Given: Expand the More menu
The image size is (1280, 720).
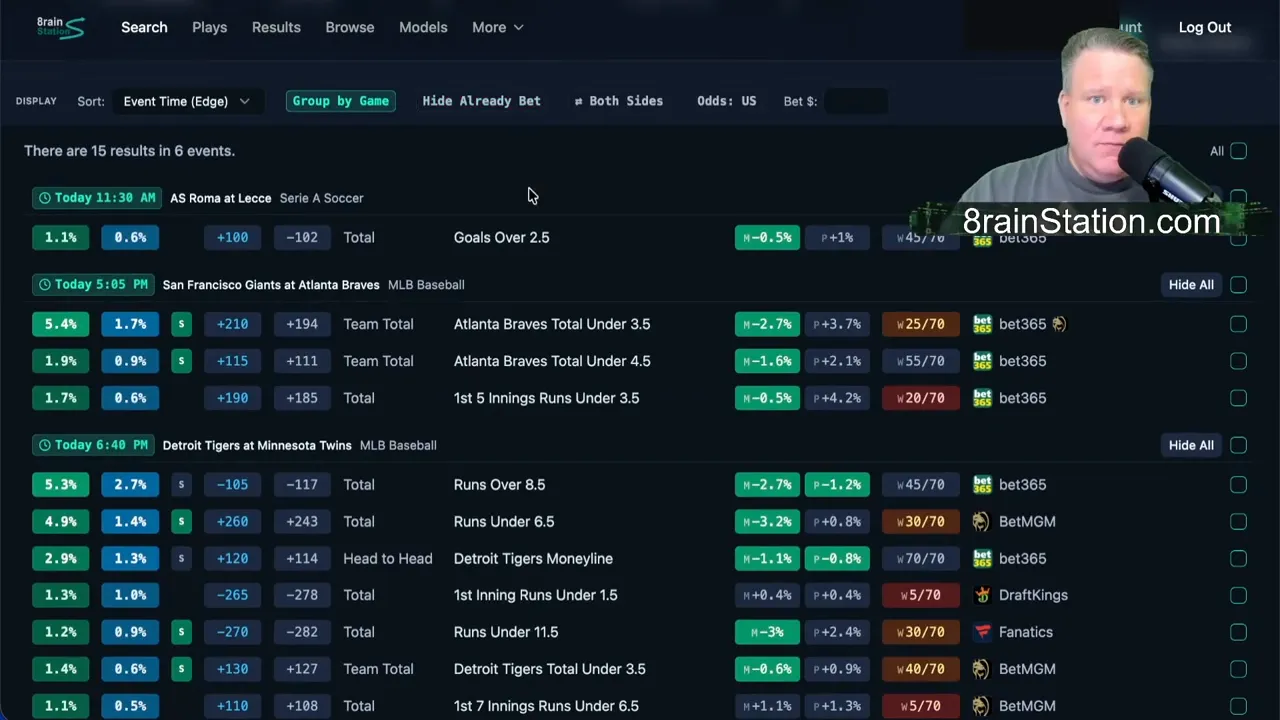Looking at the screenshot, I should [497, 27].
